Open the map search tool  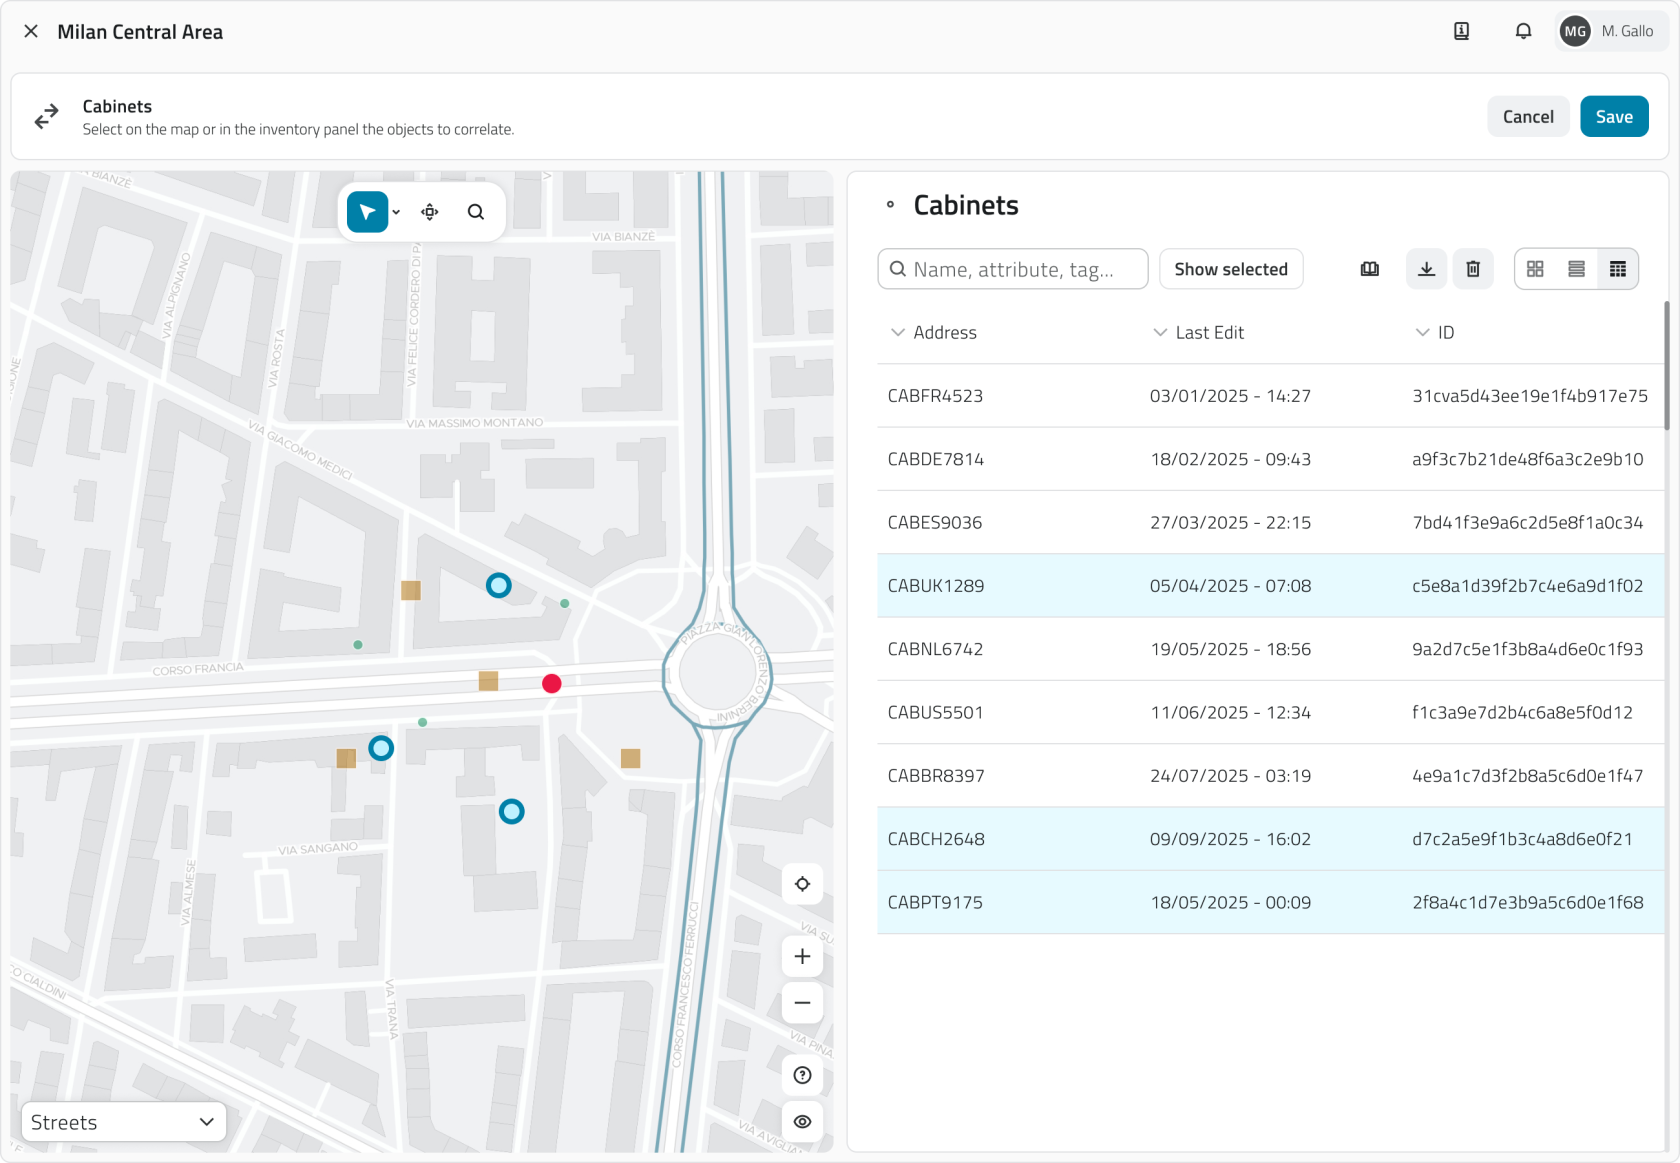[476, 212]
